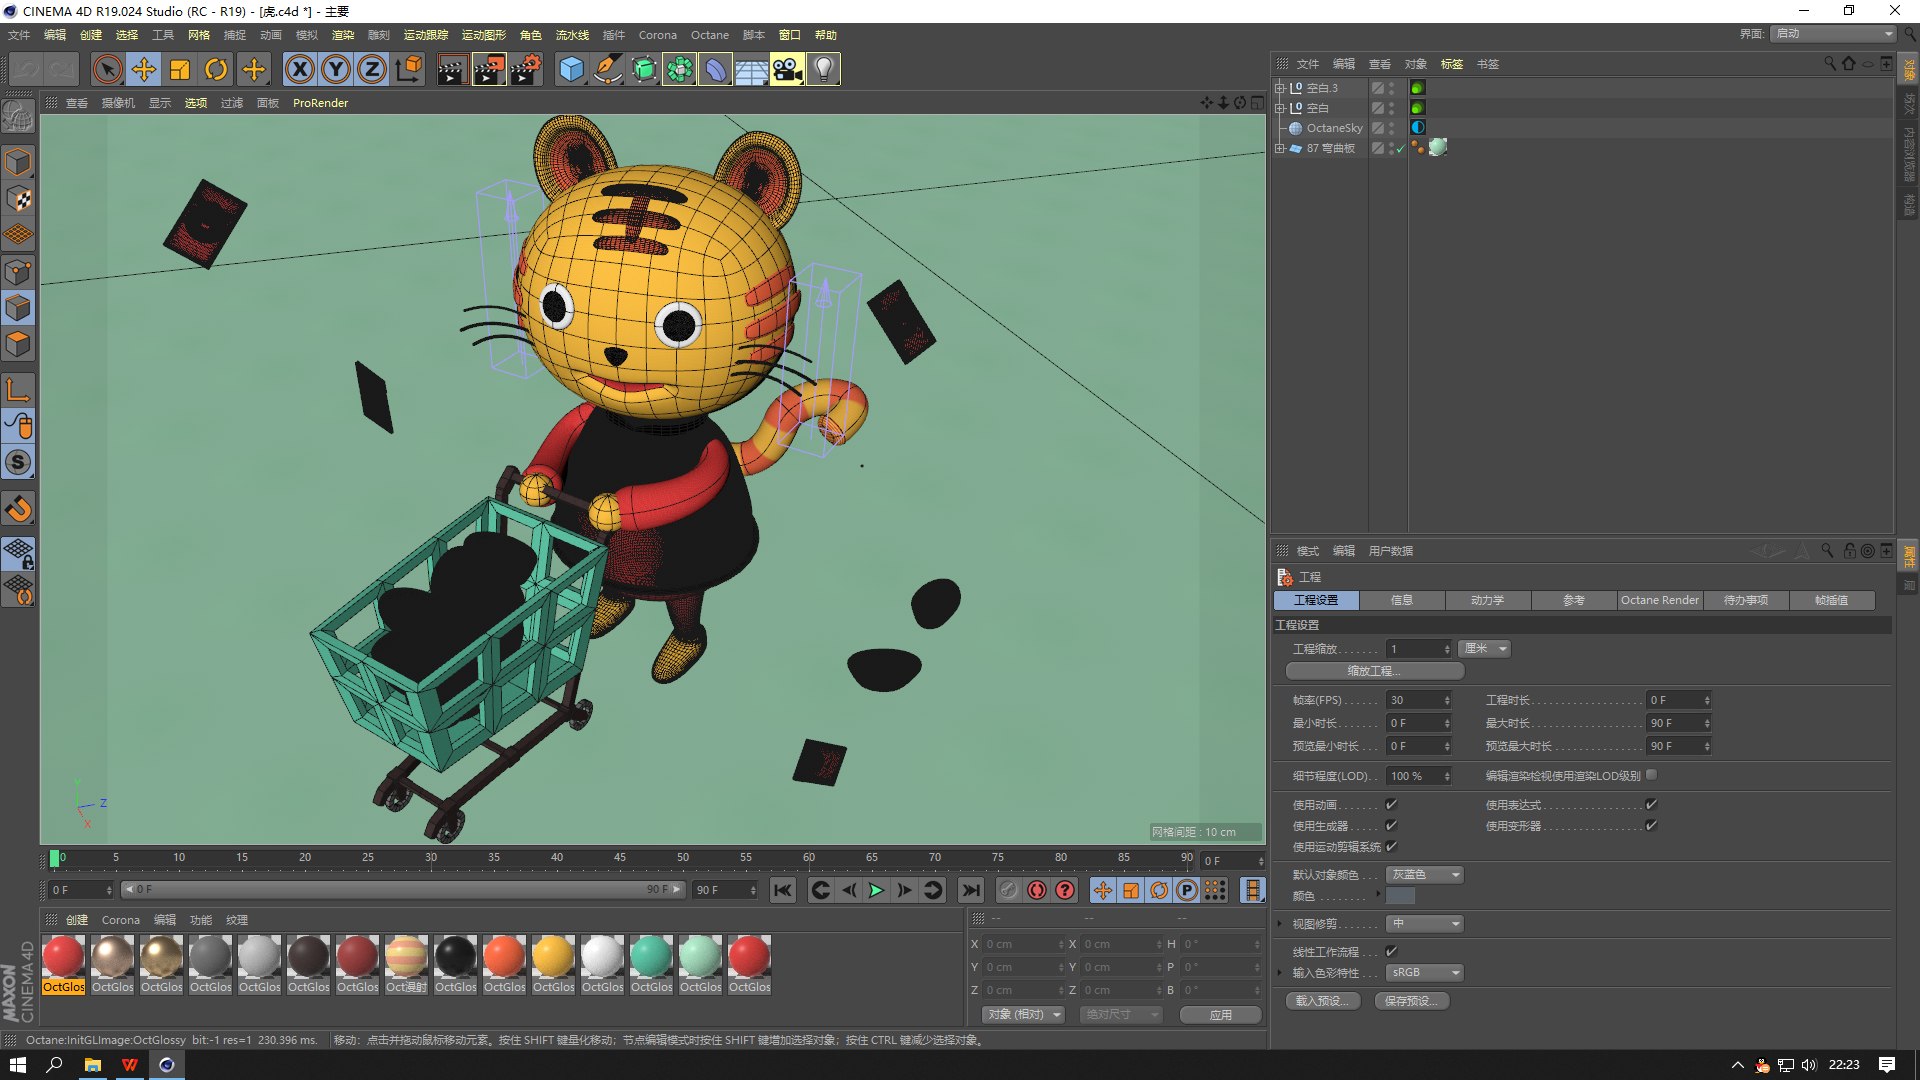Open the Octane menu
The width and height of the screenshot is (1920, 1080).
pyautogui.click(x=709, y=35)
